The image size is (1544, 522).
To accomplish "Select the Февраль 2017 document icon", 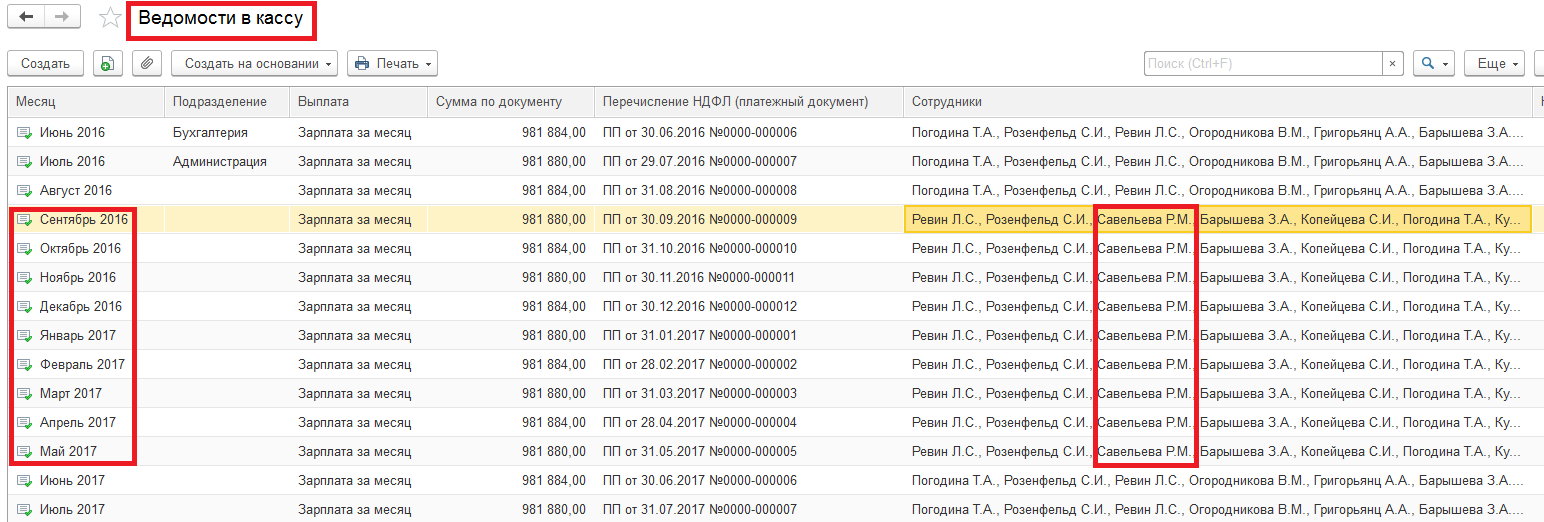I will (x=24, y=364).
